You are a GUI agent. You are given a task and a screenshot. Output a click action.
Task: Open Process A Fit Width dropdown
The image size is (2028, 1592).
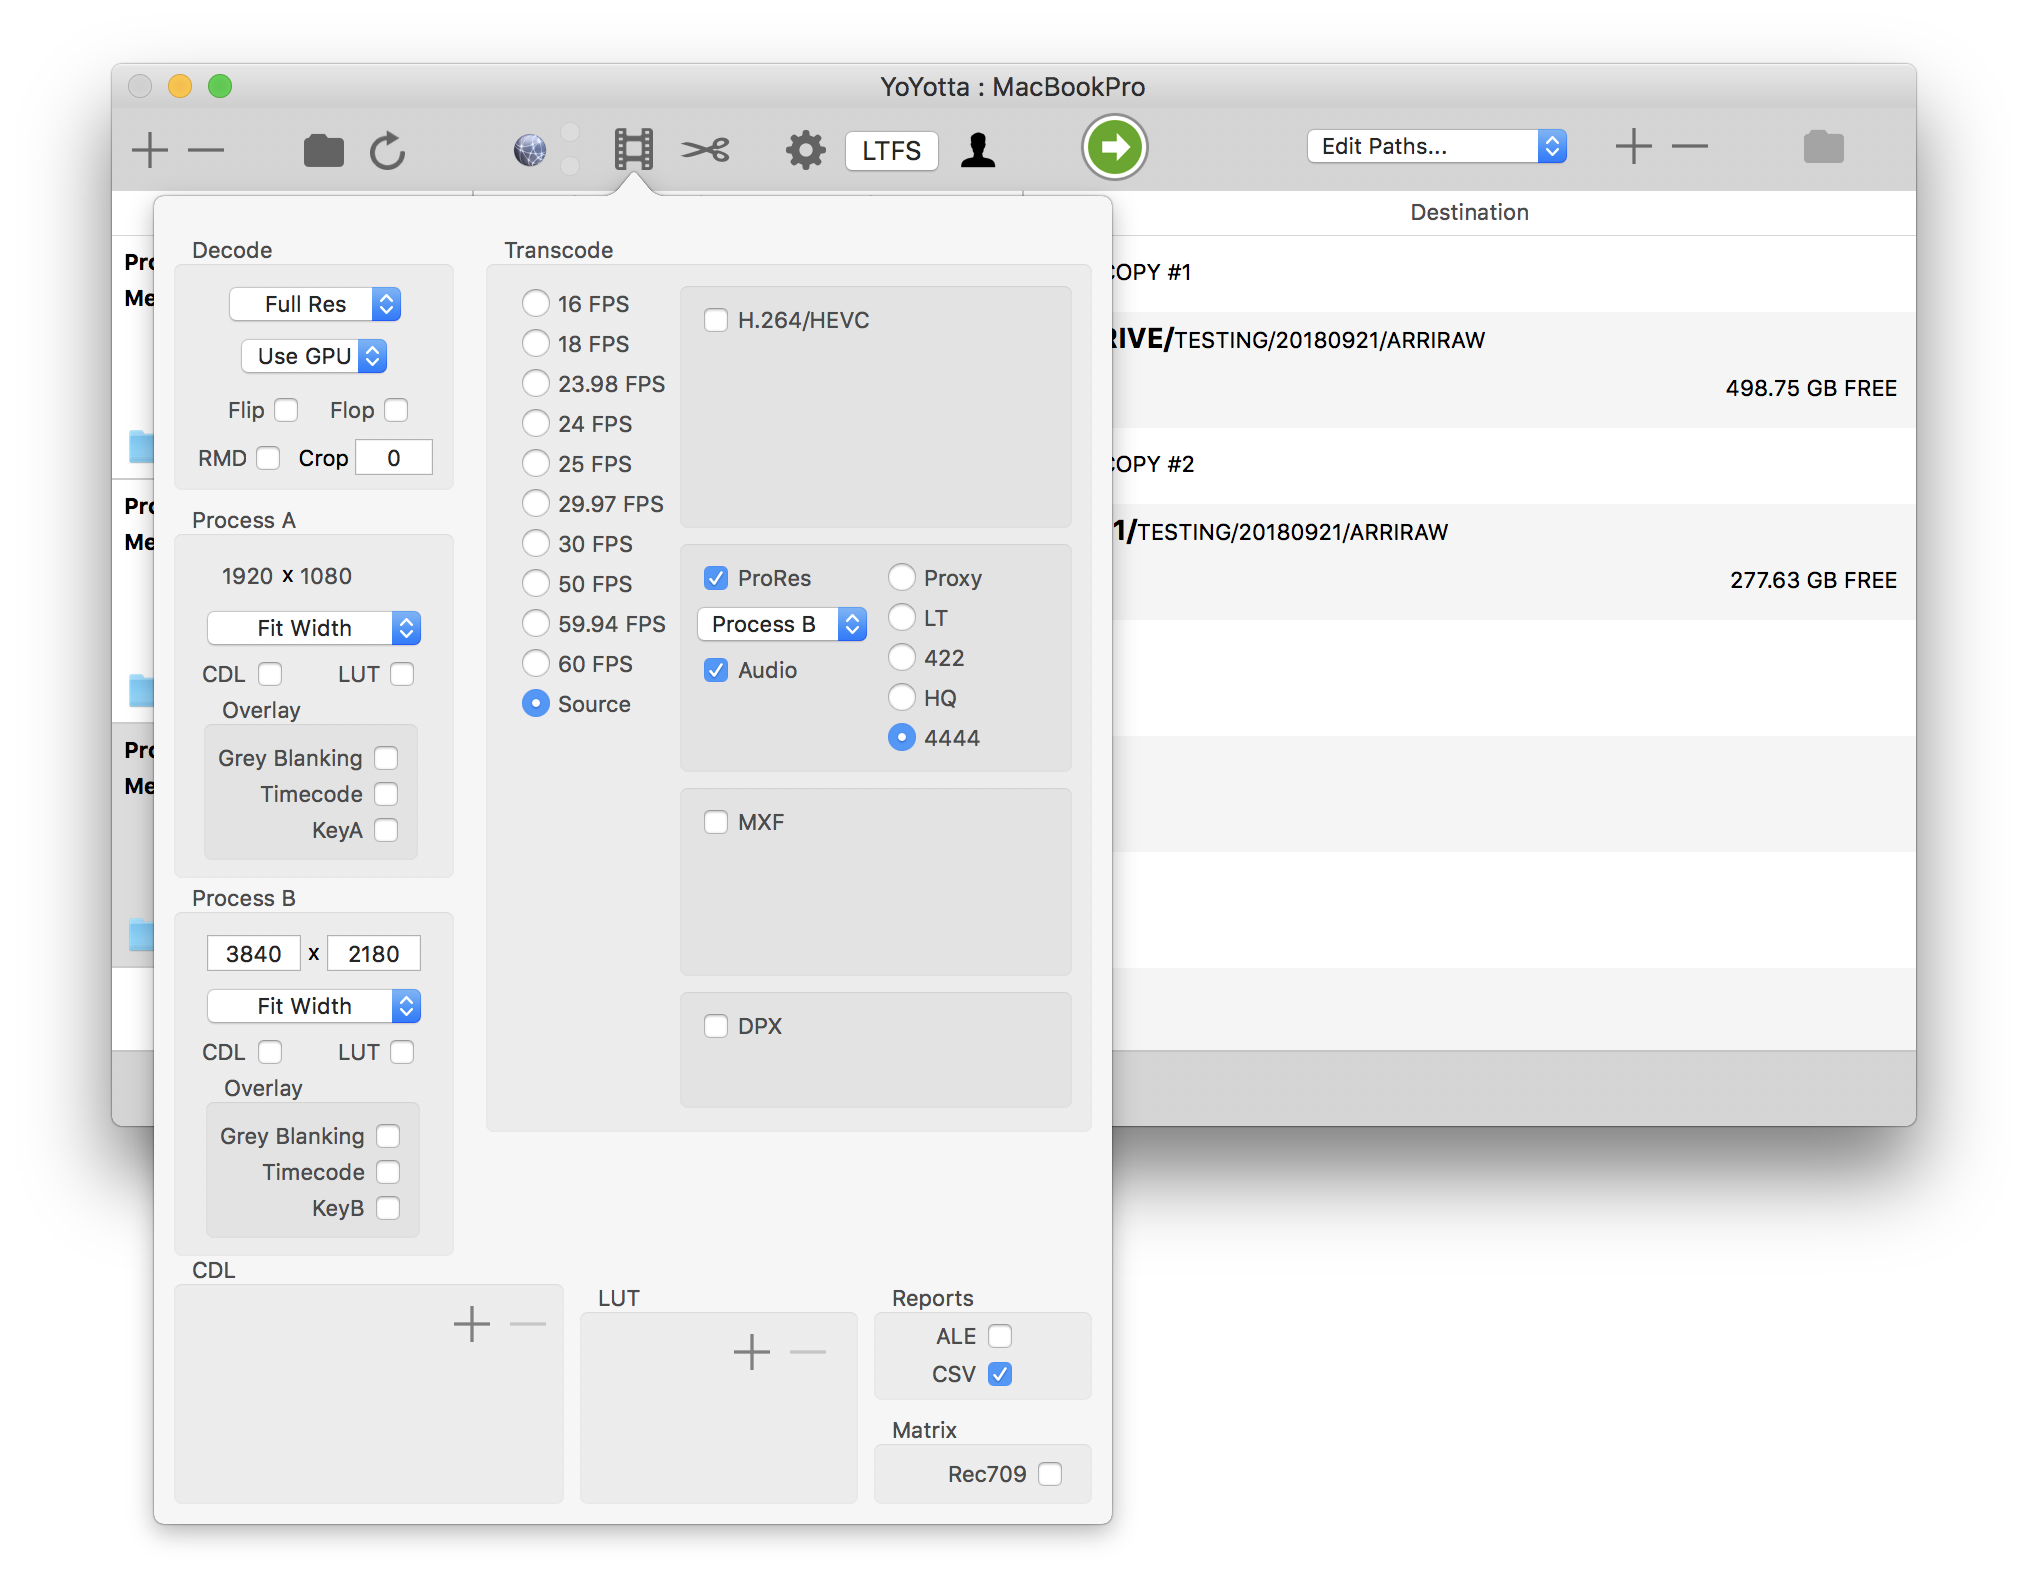(x=314, y=628)
